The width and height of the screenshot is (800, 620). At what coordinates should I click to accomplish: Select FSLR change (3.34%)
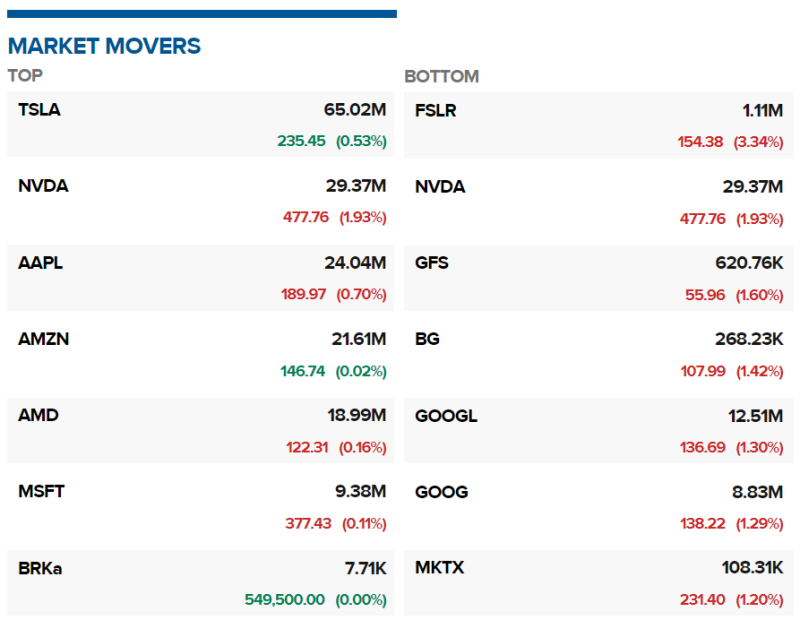(759, 142)
